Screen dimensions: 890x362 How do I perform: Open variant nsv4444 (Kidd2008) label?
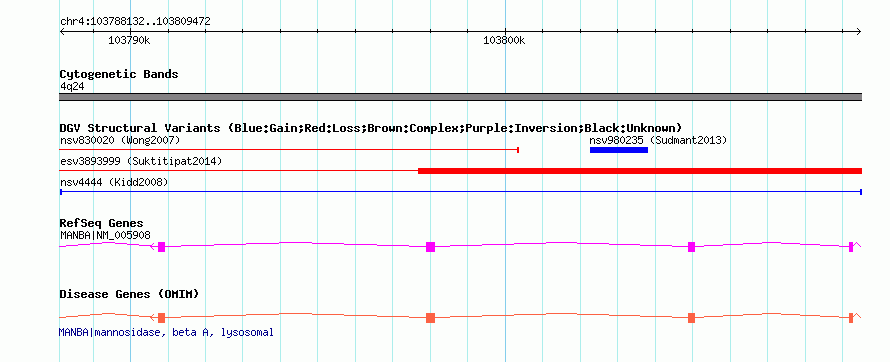click(x=114, y=182)
